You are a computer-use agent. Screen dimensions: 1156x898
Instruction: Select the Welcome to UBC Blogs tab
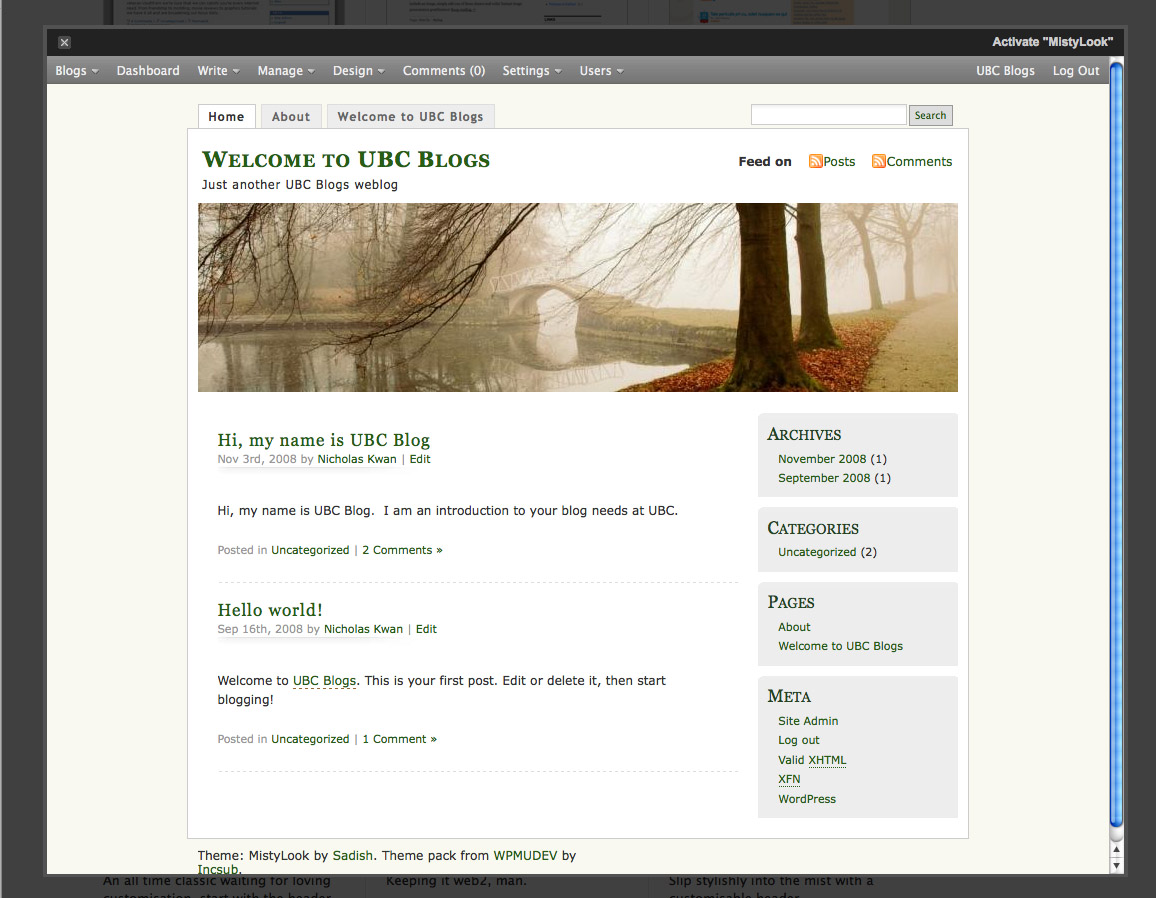[411, 116]
